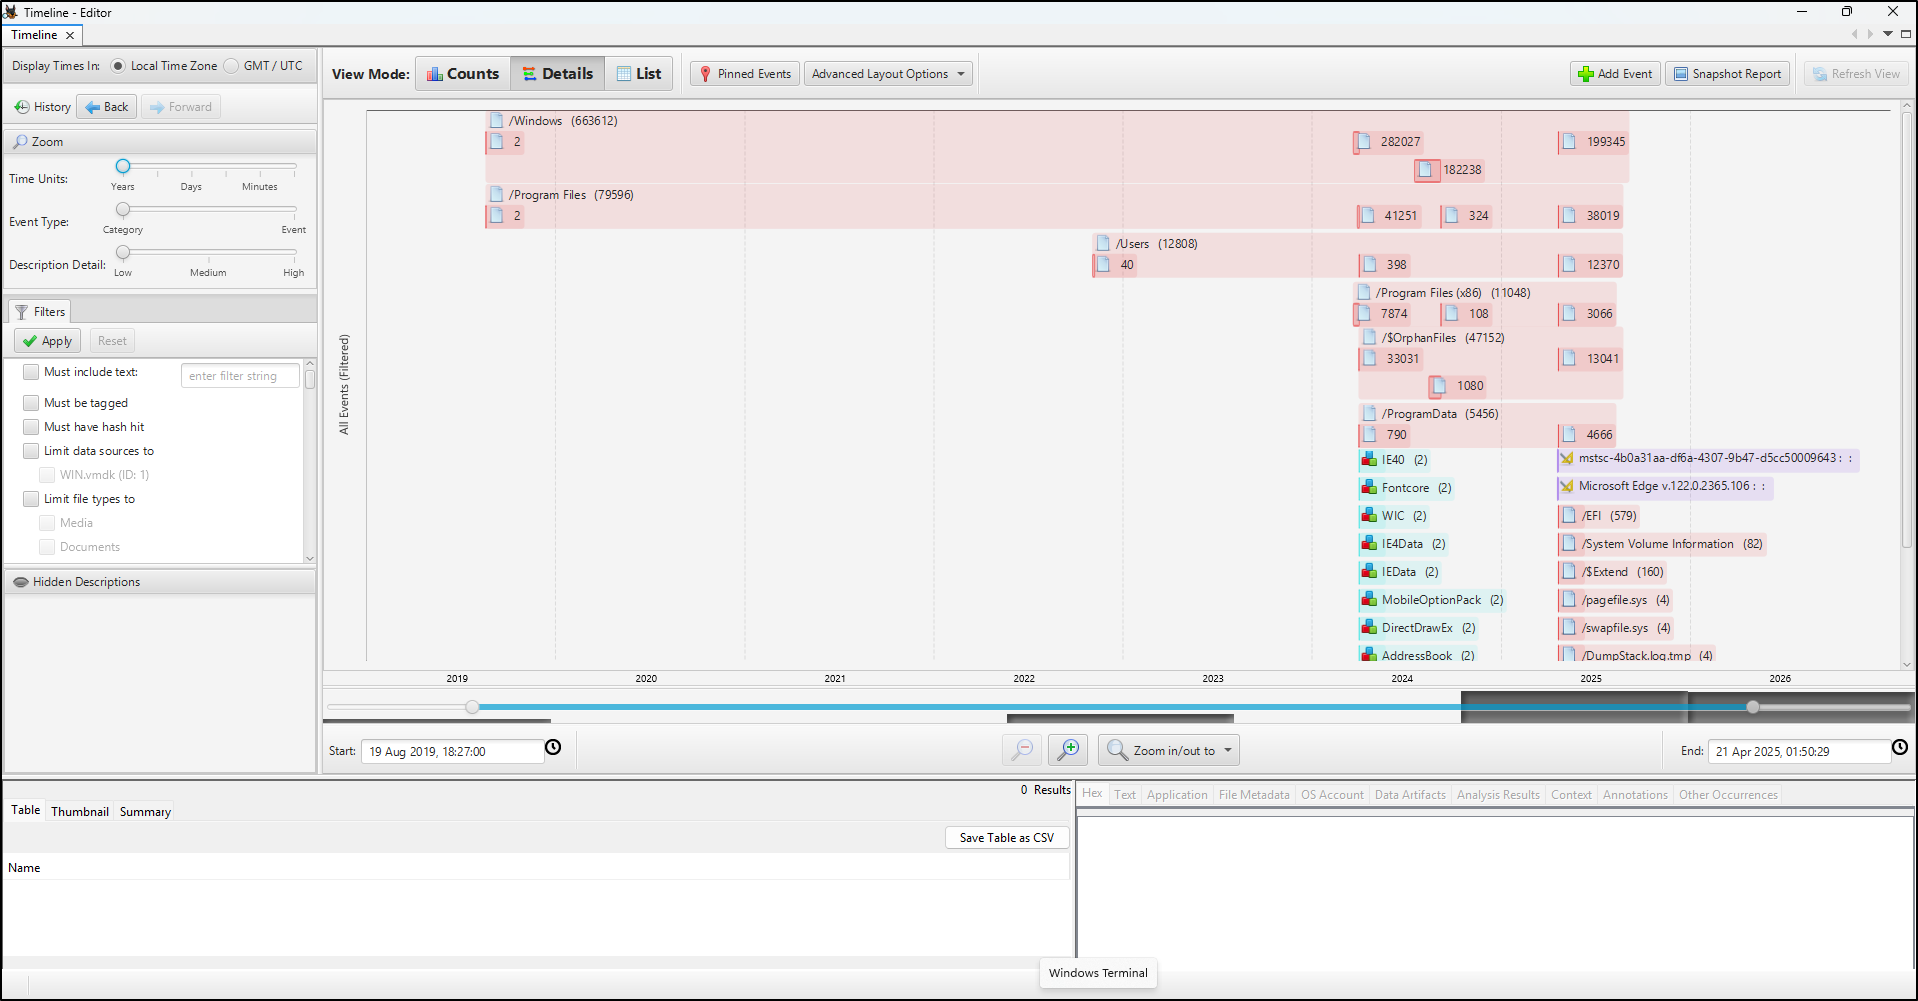Click the Start date field
Image resolution: width=1918 pixels, height=1001 pixels.
tap(452, 752)
